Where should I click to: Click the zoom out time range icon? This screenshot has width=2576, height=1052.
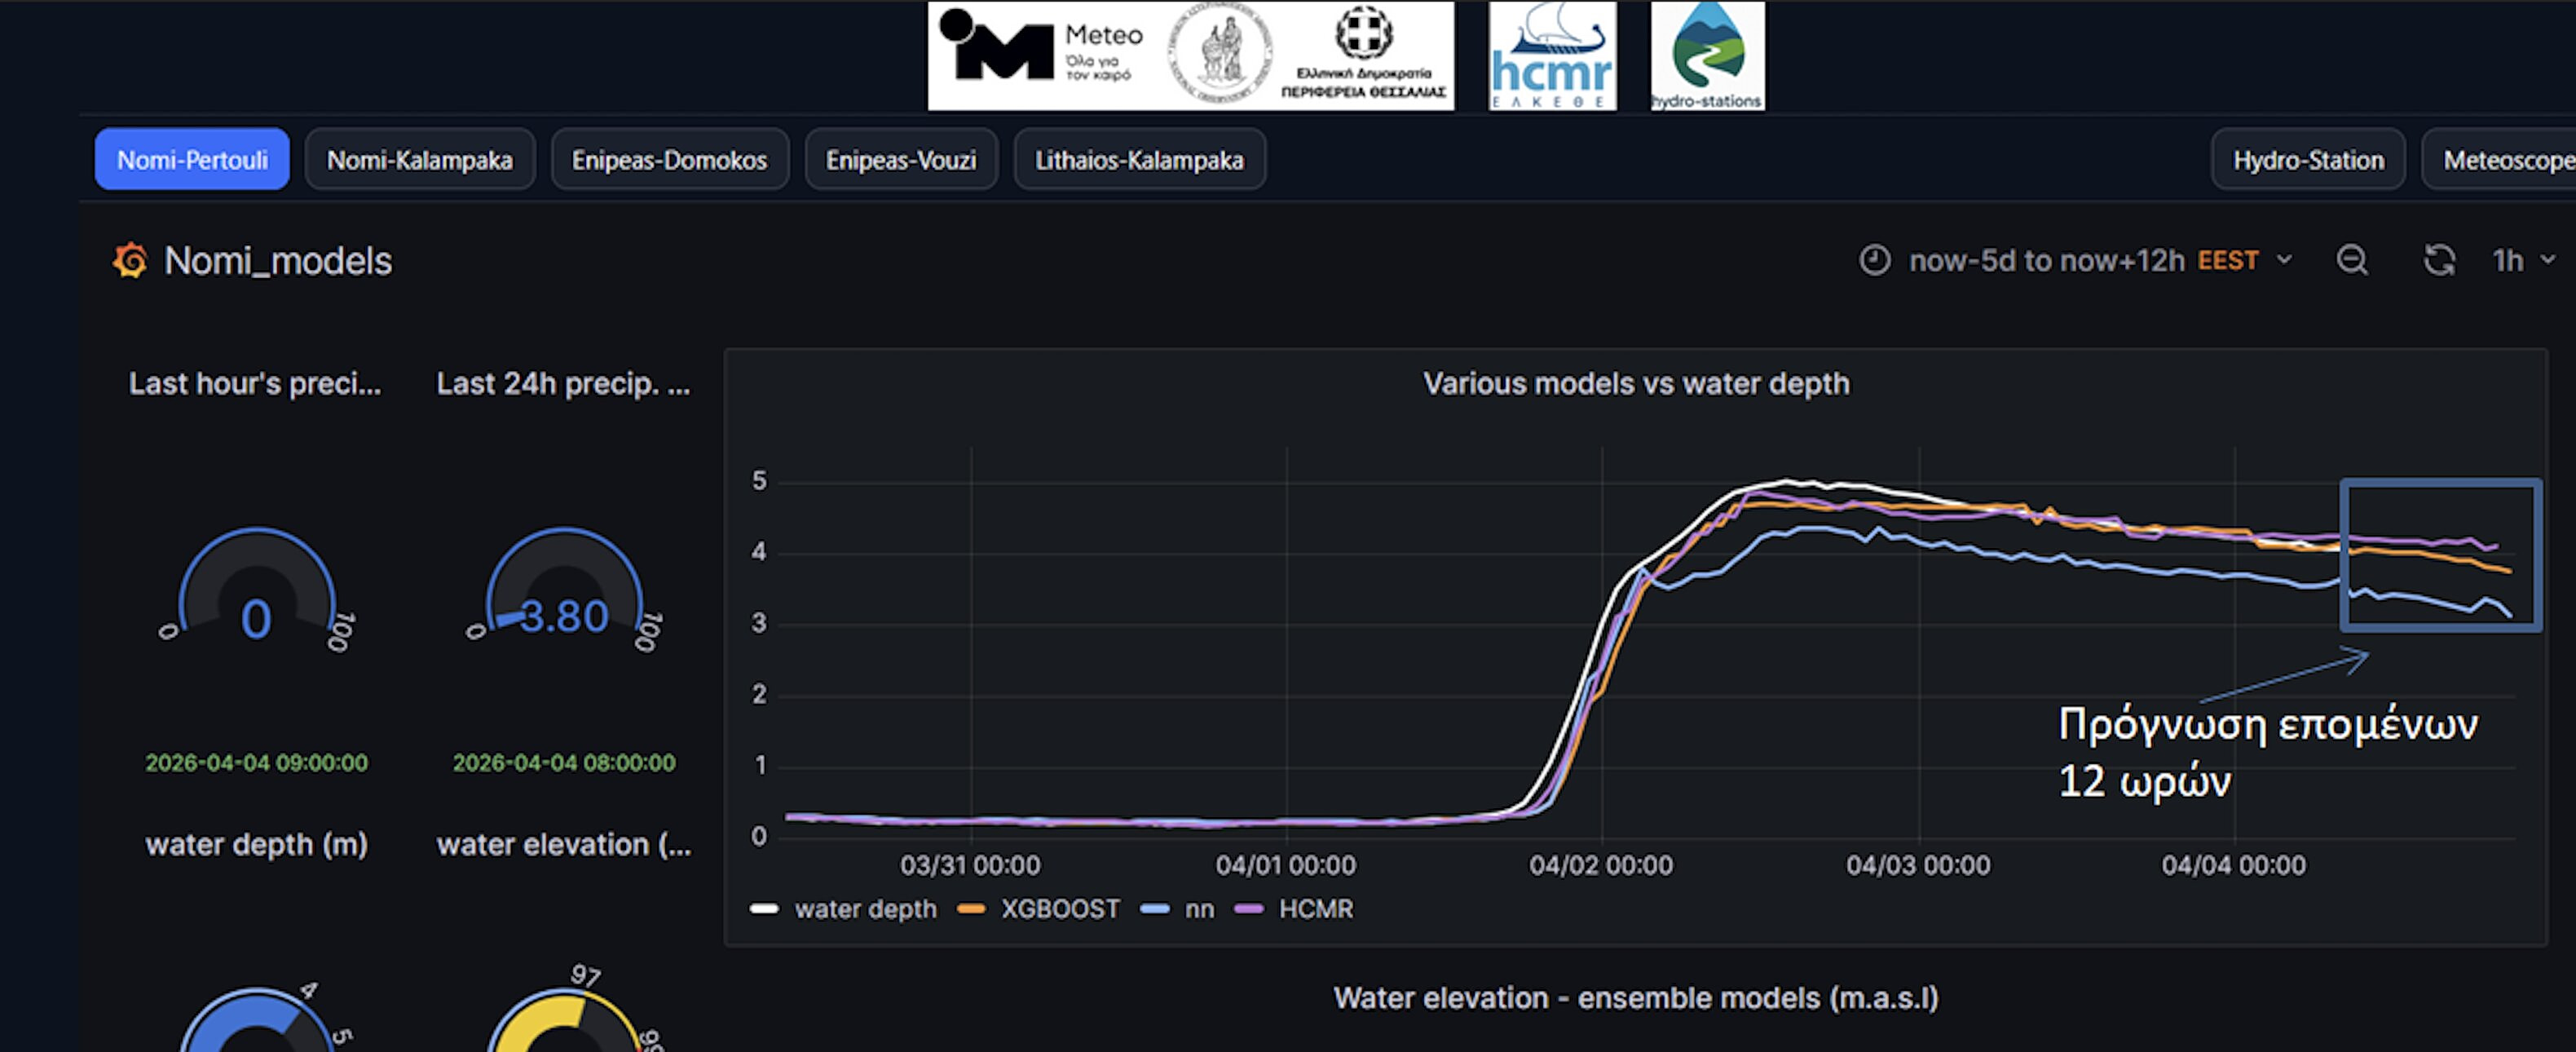[2351, 261]
